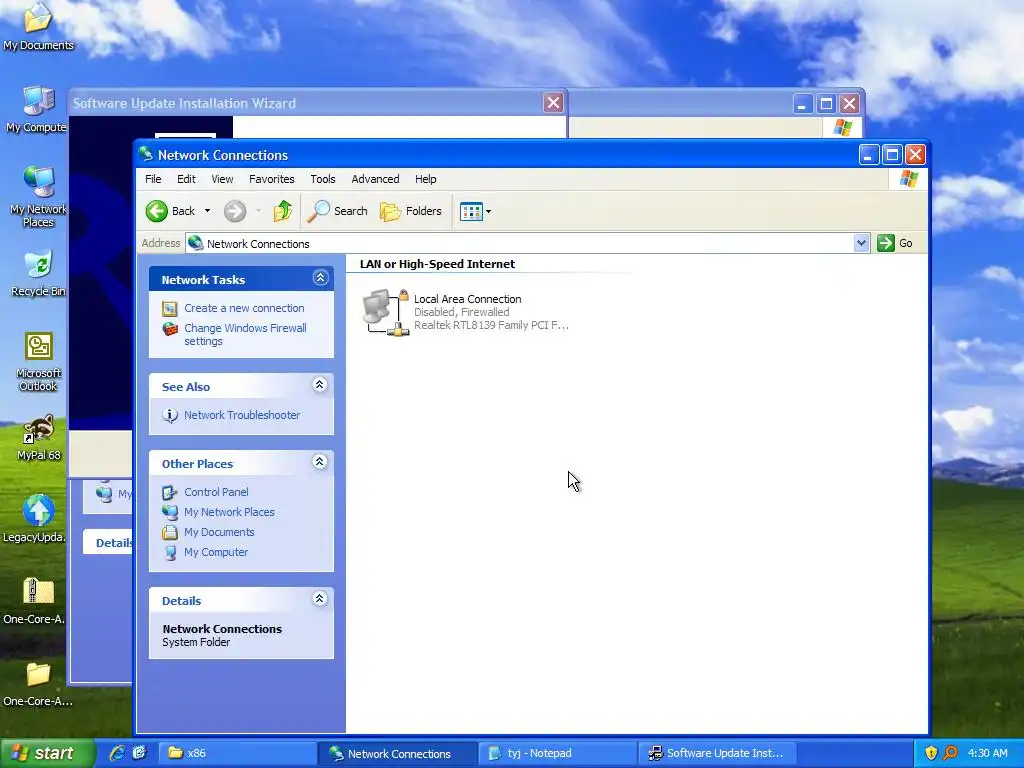Switch to Network Connections taskbar button
1024x768 pixels.
pyautogui.click(x=398, y=753)
